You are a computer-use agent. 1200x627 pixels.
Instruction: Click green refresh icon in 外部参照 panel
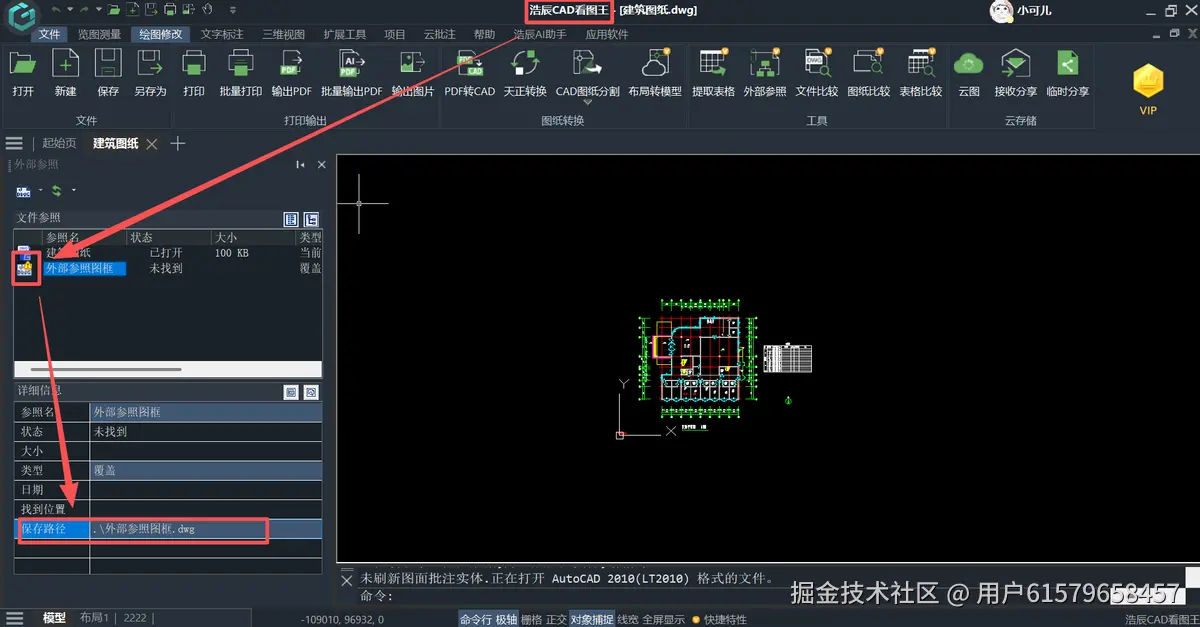(57, 190)
